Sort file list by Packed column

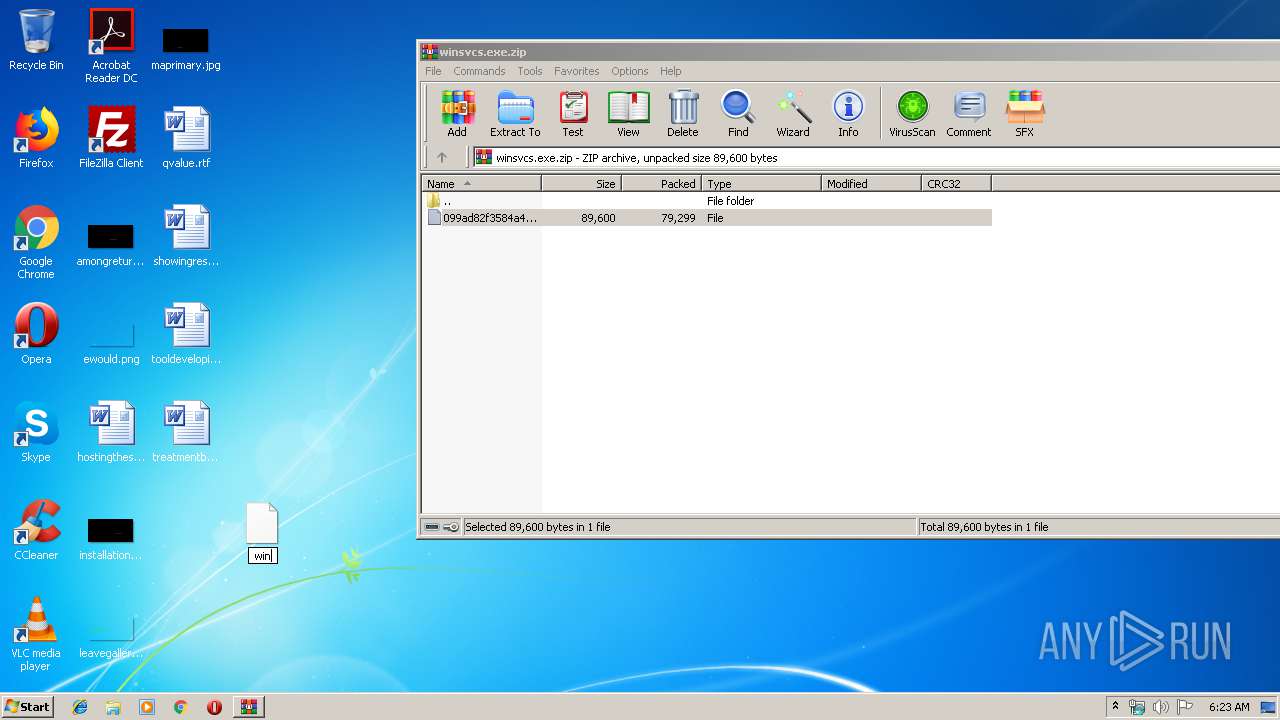tap(662, 184)
